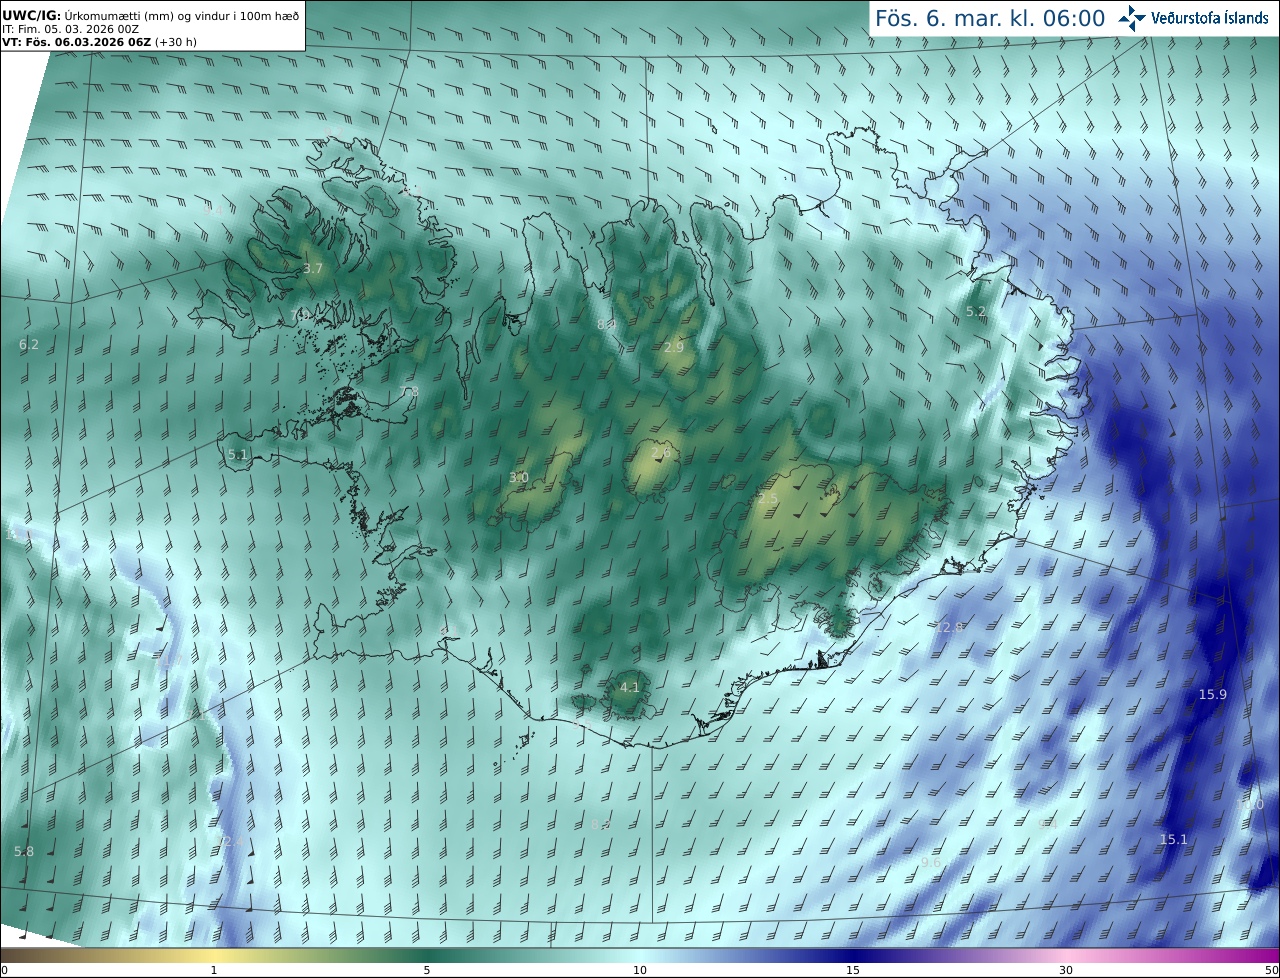Click the 0 label on the color scale

tap(4, 970)
